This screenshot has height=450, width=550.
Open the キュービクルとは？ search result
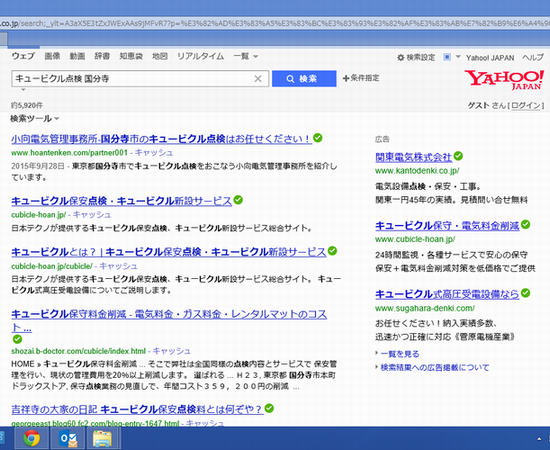click(x=169, y=252)
